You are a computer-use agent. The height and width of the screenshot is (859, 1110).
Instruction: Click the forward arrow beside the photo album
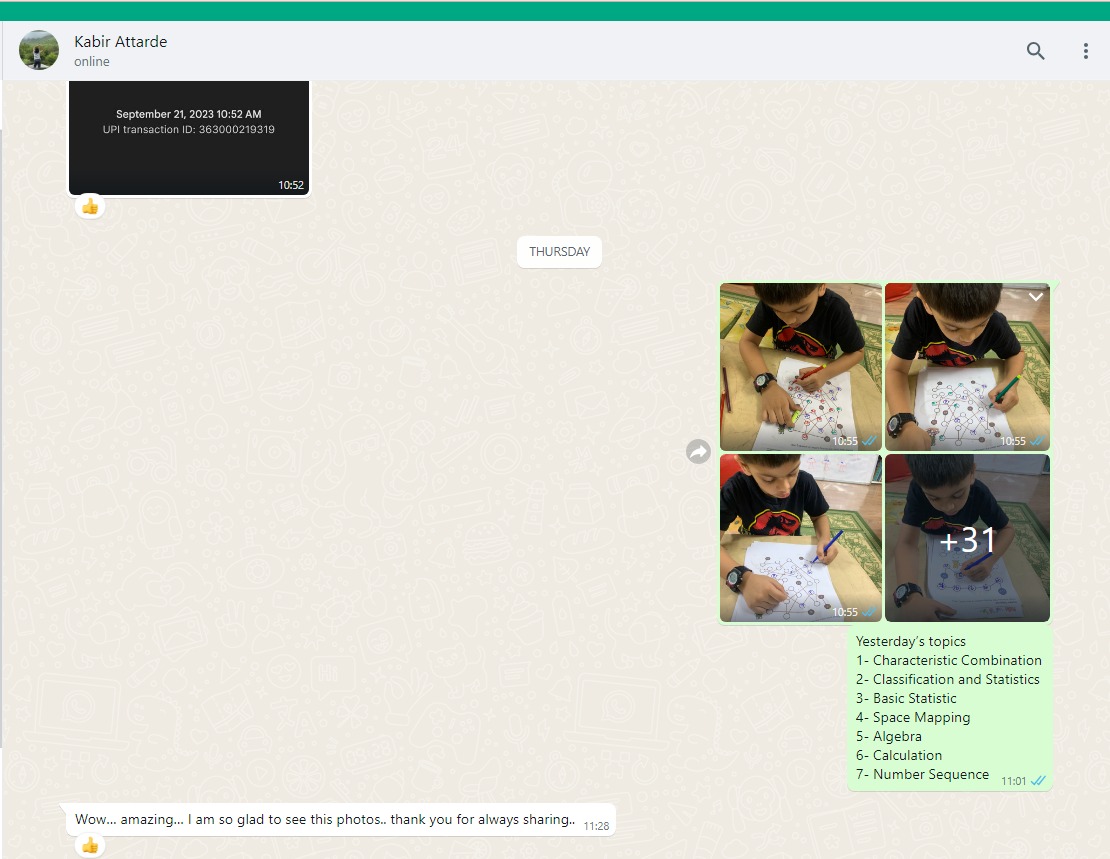tap(698, 452)
